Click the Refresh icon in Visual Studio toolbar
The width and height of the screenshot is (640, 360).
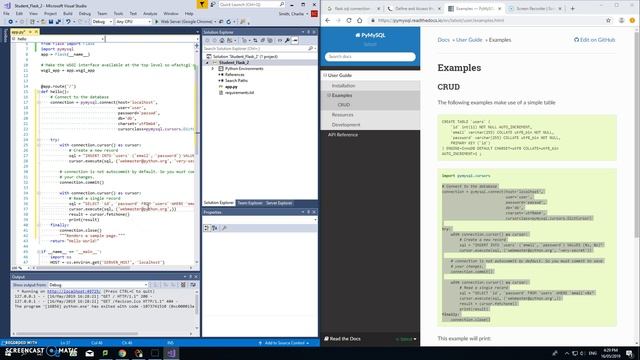[x=229, y=22]
